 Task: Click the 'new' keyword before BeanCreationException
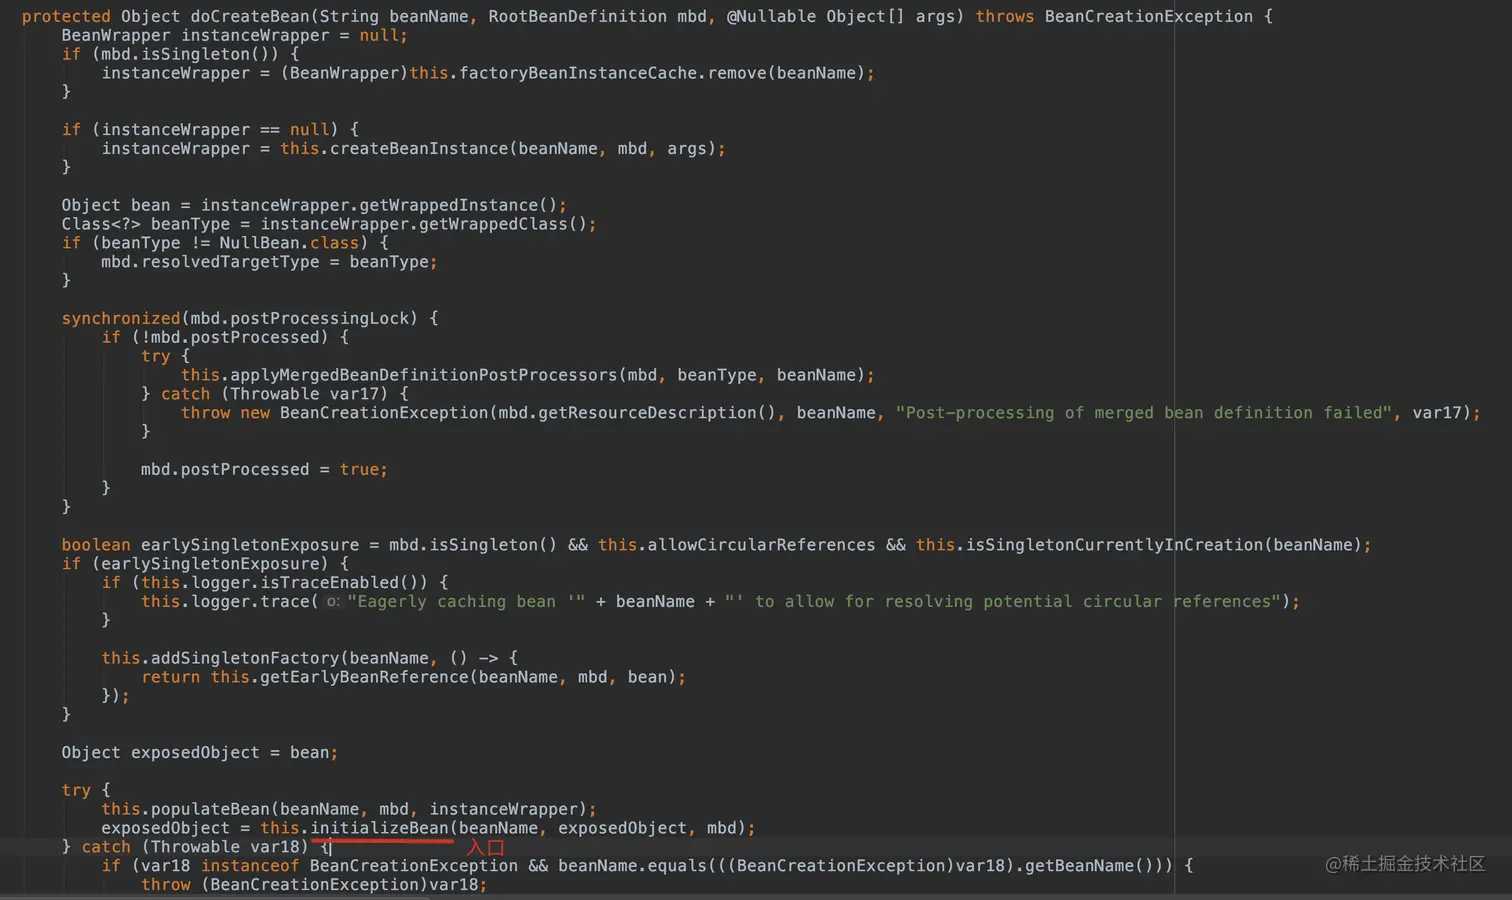pos(255,414)
